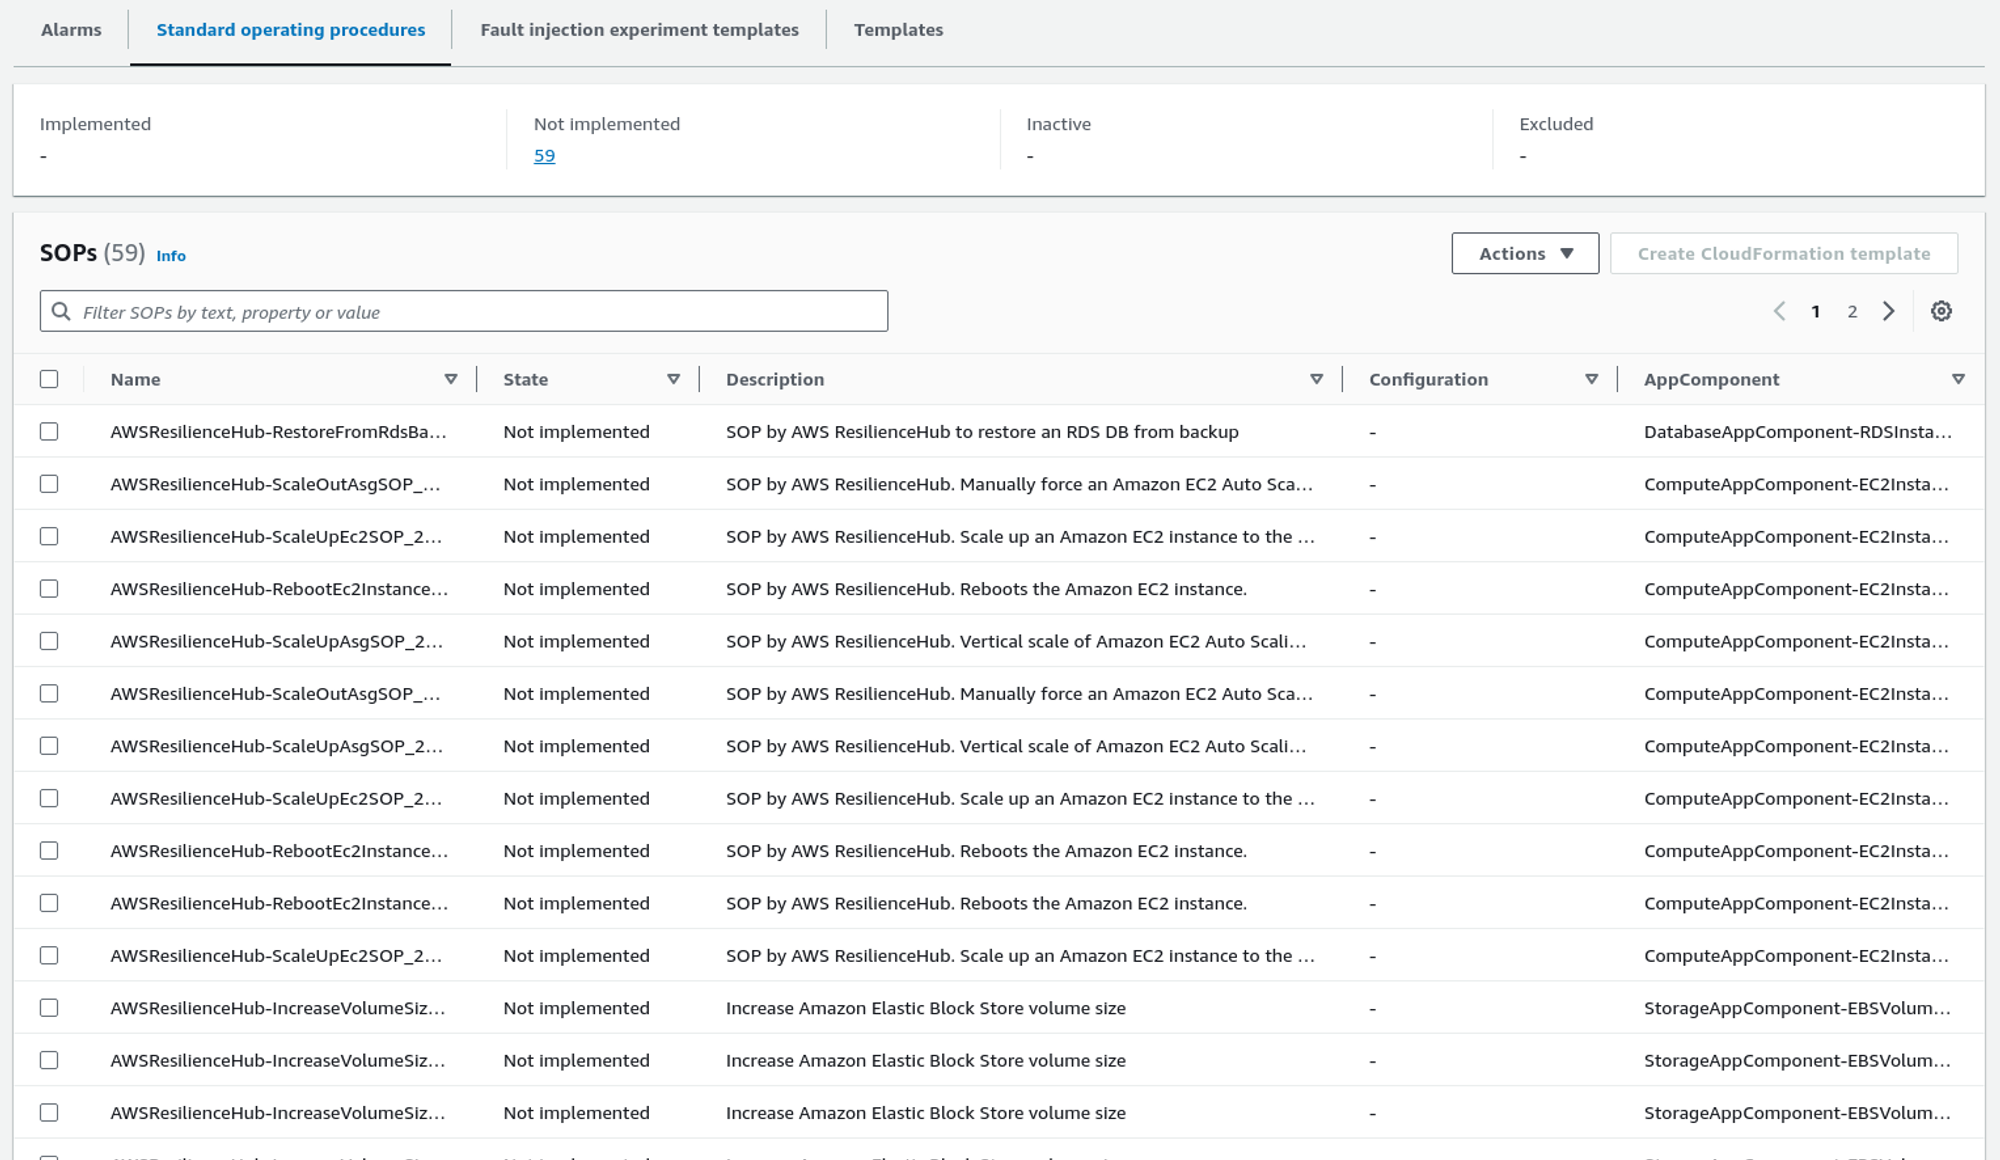The height and width of the screenshot is (1160, 2000).
Task: Click the search magnifier icon
Action: [61, 312]
